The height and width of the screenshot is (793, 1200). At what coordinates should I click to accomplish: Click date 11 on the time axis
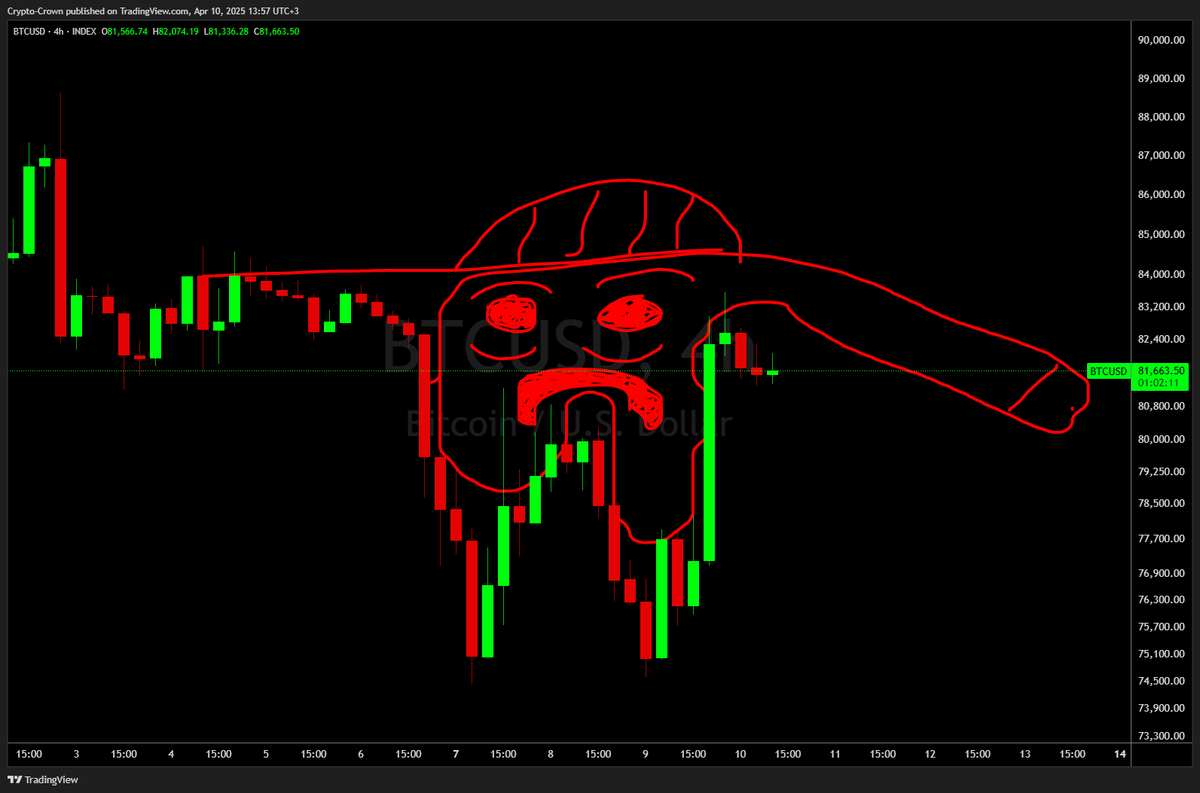pos(835,754)
